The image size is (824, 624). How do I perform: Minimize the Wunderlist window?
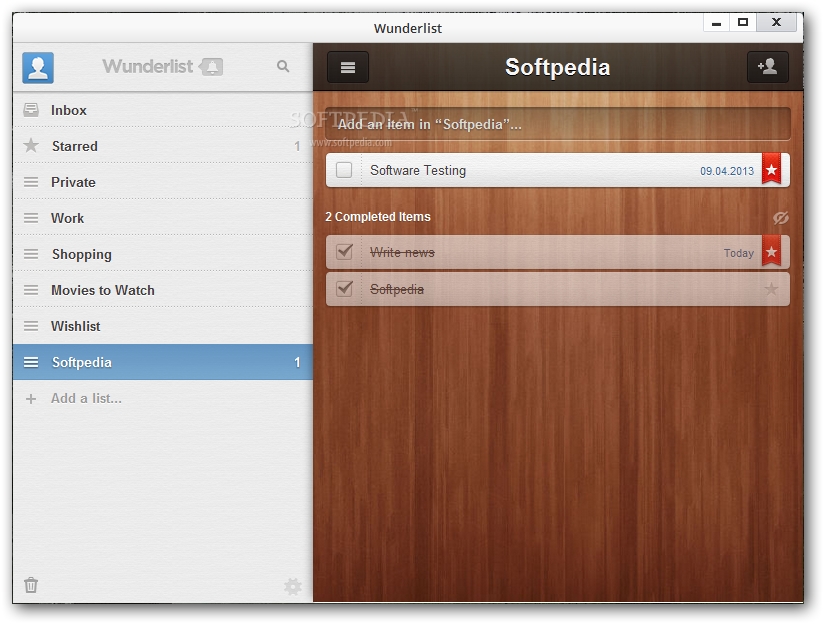[716, 23]
